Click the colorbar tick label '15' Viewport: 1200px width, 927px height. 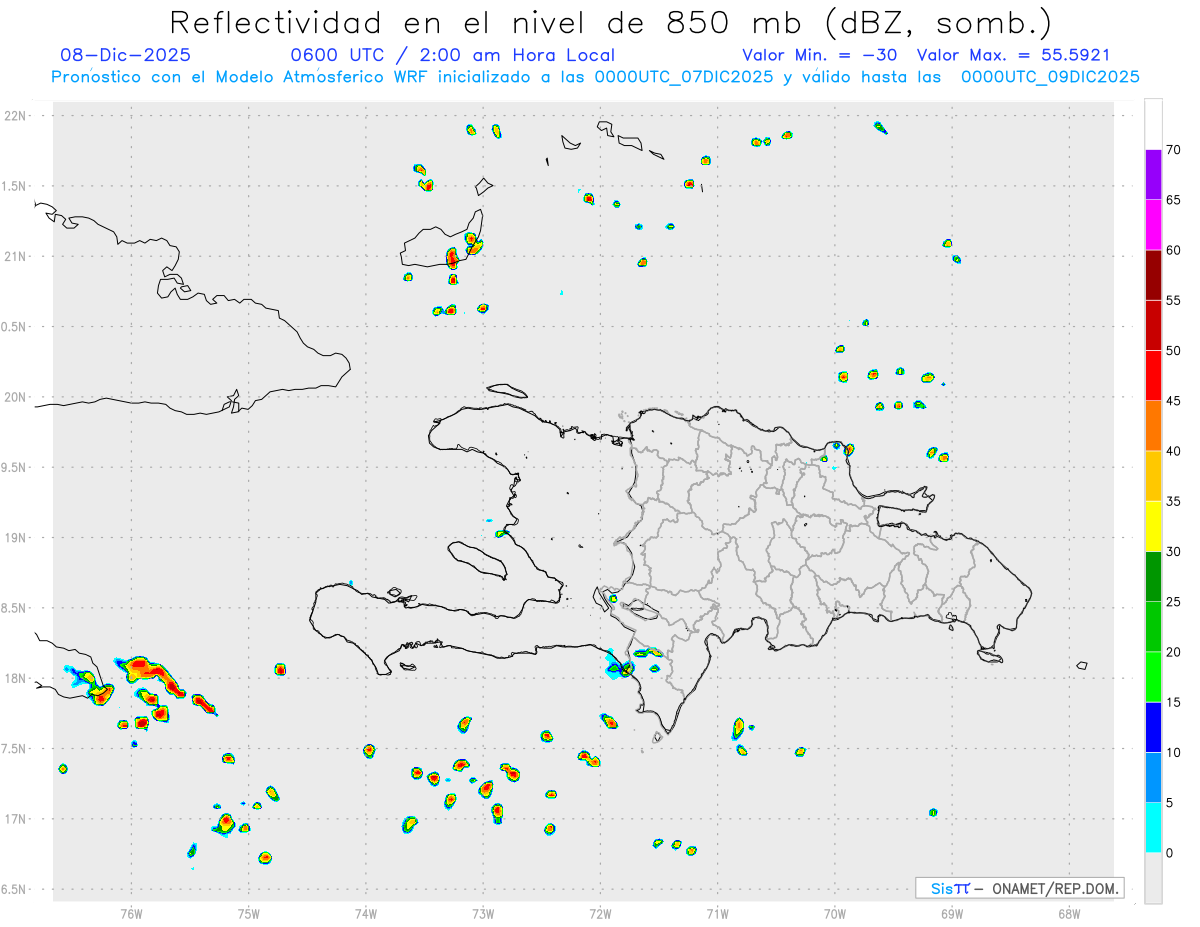point(1173,703)
